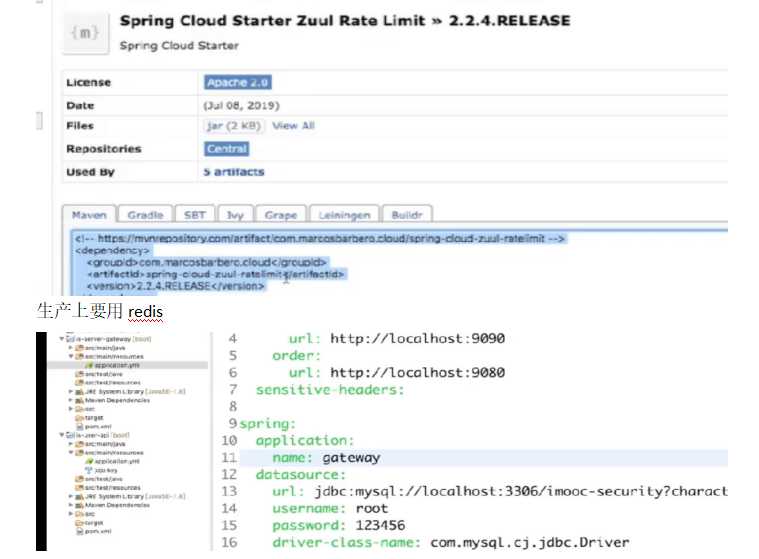The image size is (759, 559).
Task: Click target folder icon in is-server-gateway
Action: pyautogui.click(x=79, y=418)
